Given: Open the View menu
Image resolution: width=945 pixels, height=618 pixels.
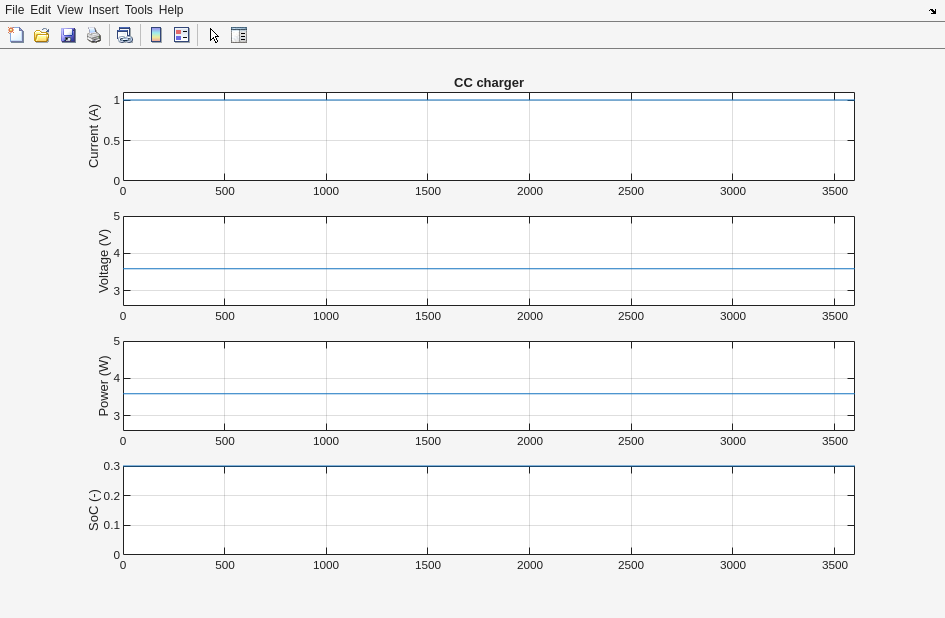Looking at the screenshot, I should pos(69,10).
